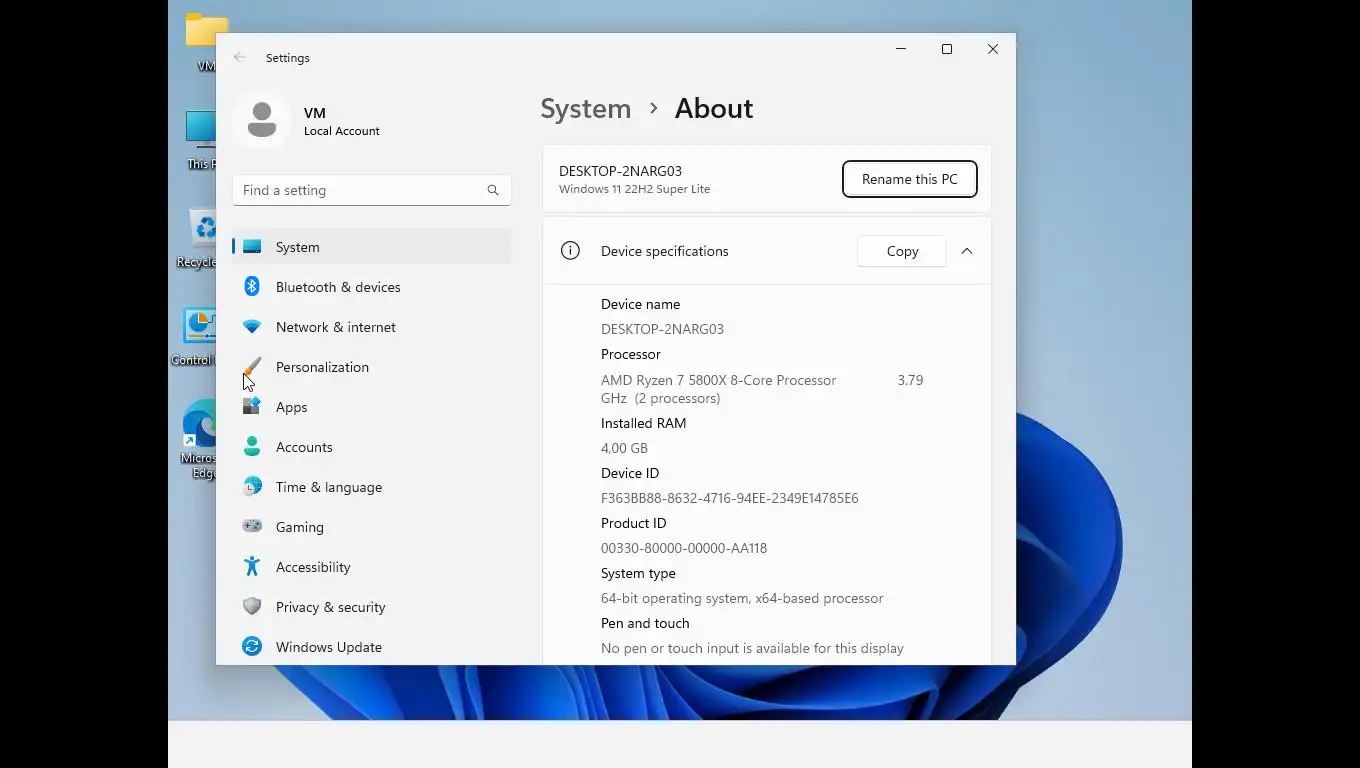Click the Accessibility figure icon

252,567
